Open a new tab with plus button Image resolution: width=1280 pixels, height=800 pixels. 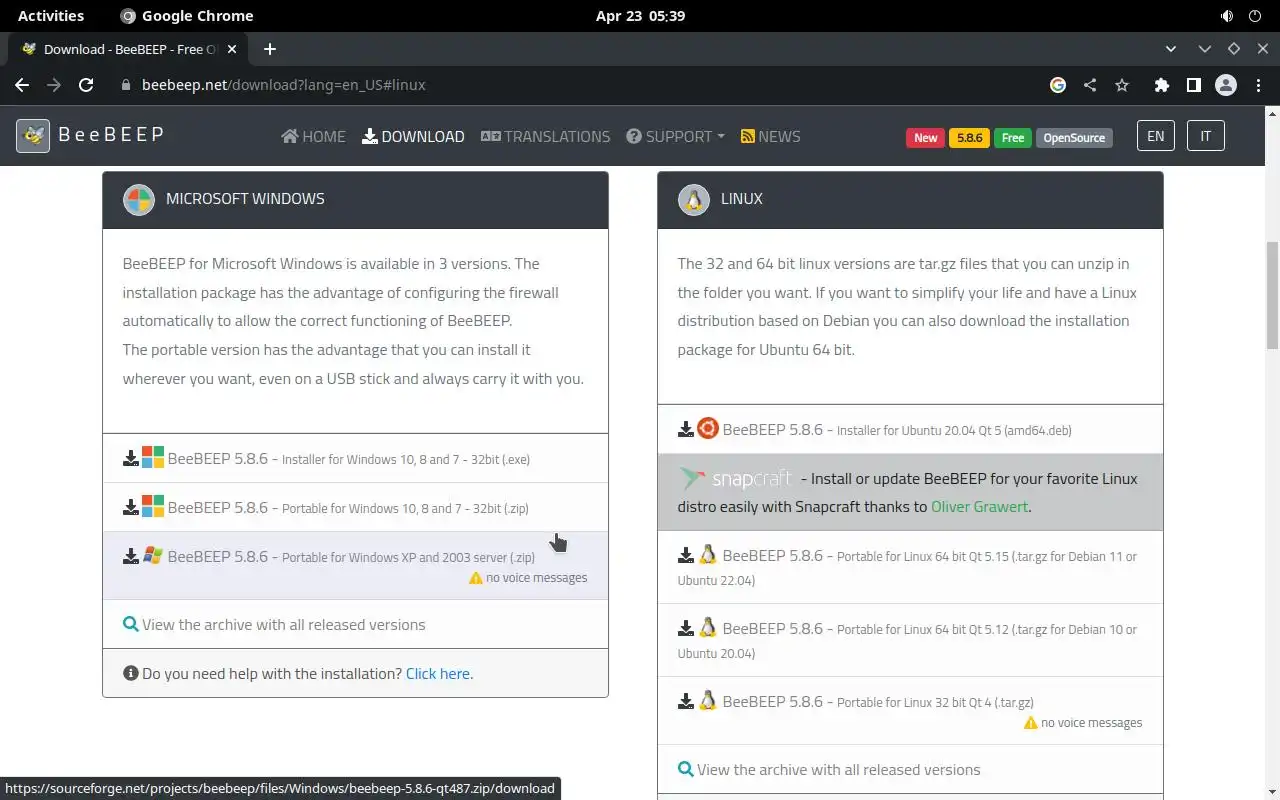coord(270,49)
